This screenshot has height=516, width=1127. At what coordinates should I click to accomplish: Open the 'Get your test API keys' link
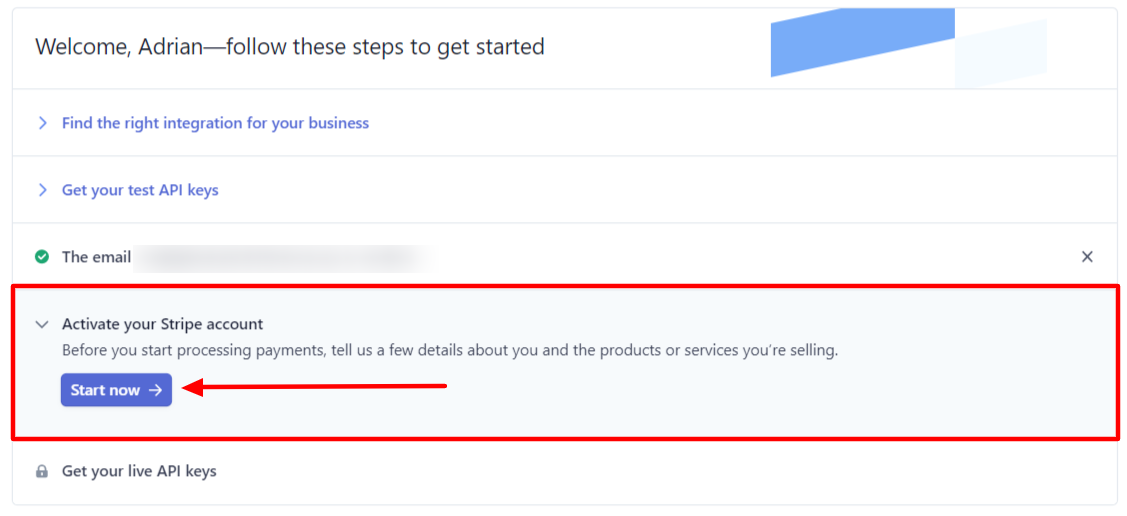pos(140,190)
